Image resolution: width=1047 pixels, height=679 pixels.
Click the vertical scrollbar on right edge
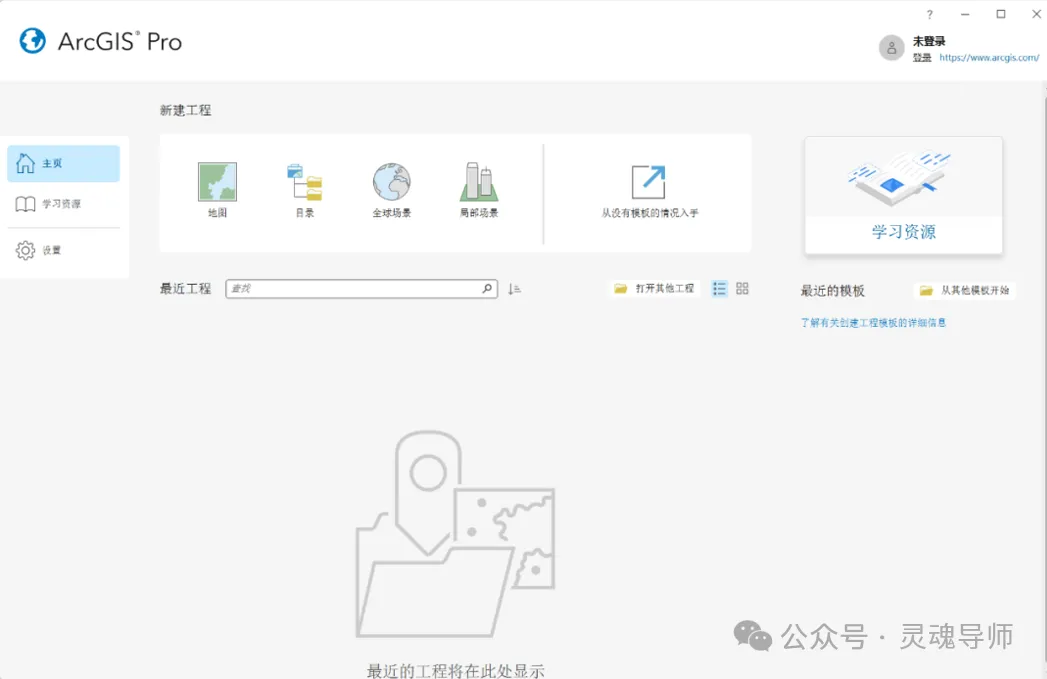pos(1044,381)
